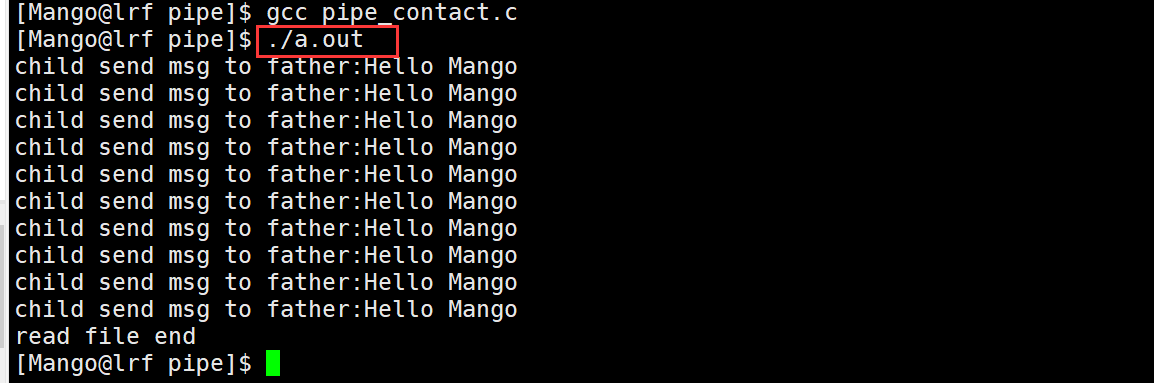Click the word "read" in final output

point(42,337)
